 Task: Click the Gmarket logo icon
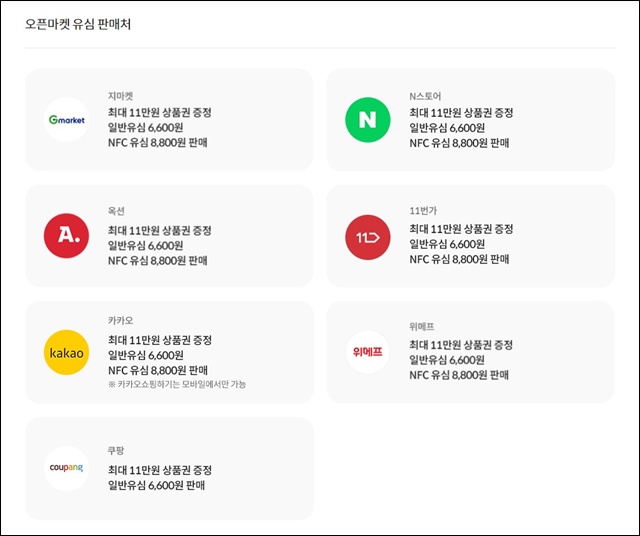[x=67, y=120]
